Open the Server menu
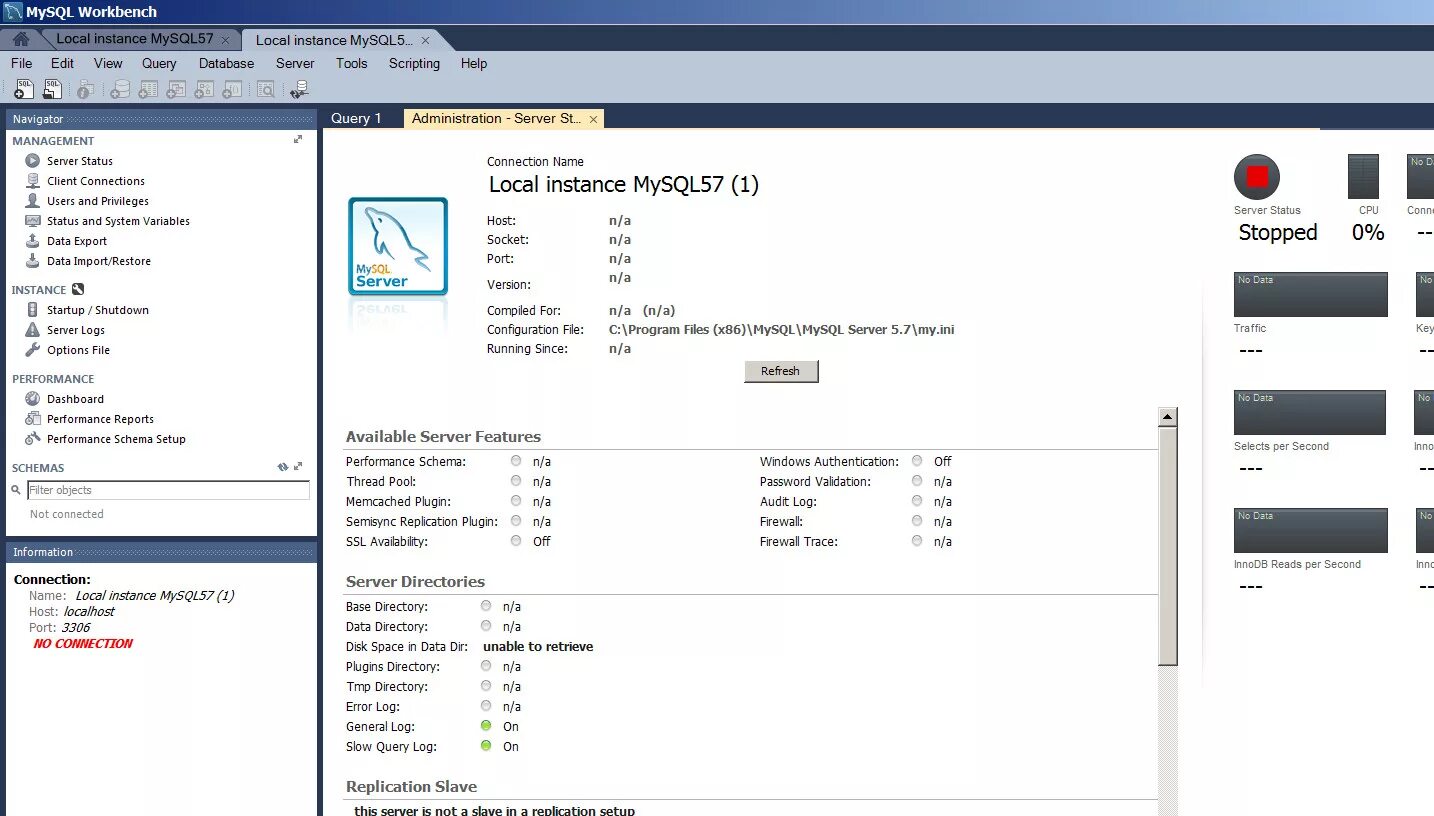This screenshot has width=1434, height=816. (295, 63)
